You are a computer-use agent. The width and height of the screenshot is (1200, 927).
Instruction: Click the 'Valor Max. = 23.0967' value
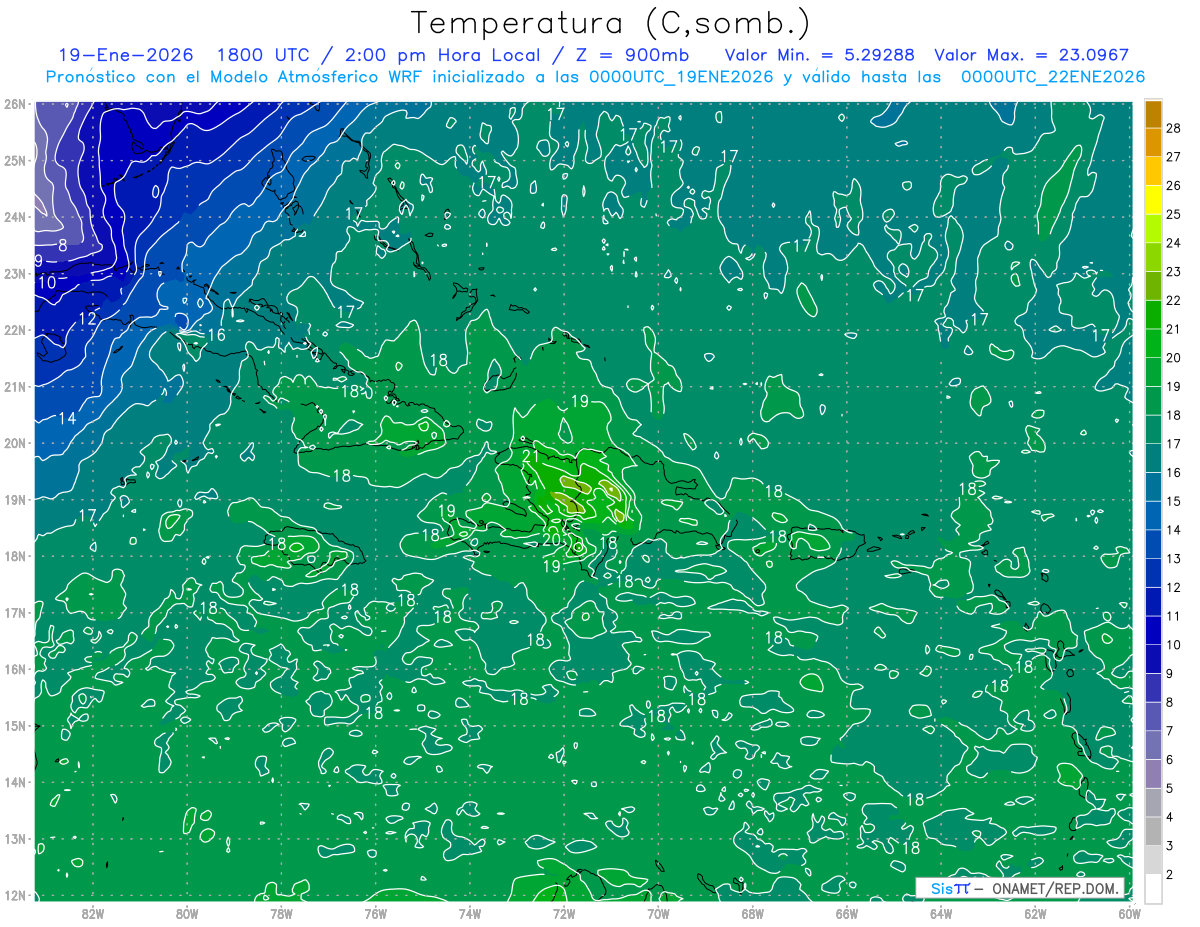tap(1031, 56)
